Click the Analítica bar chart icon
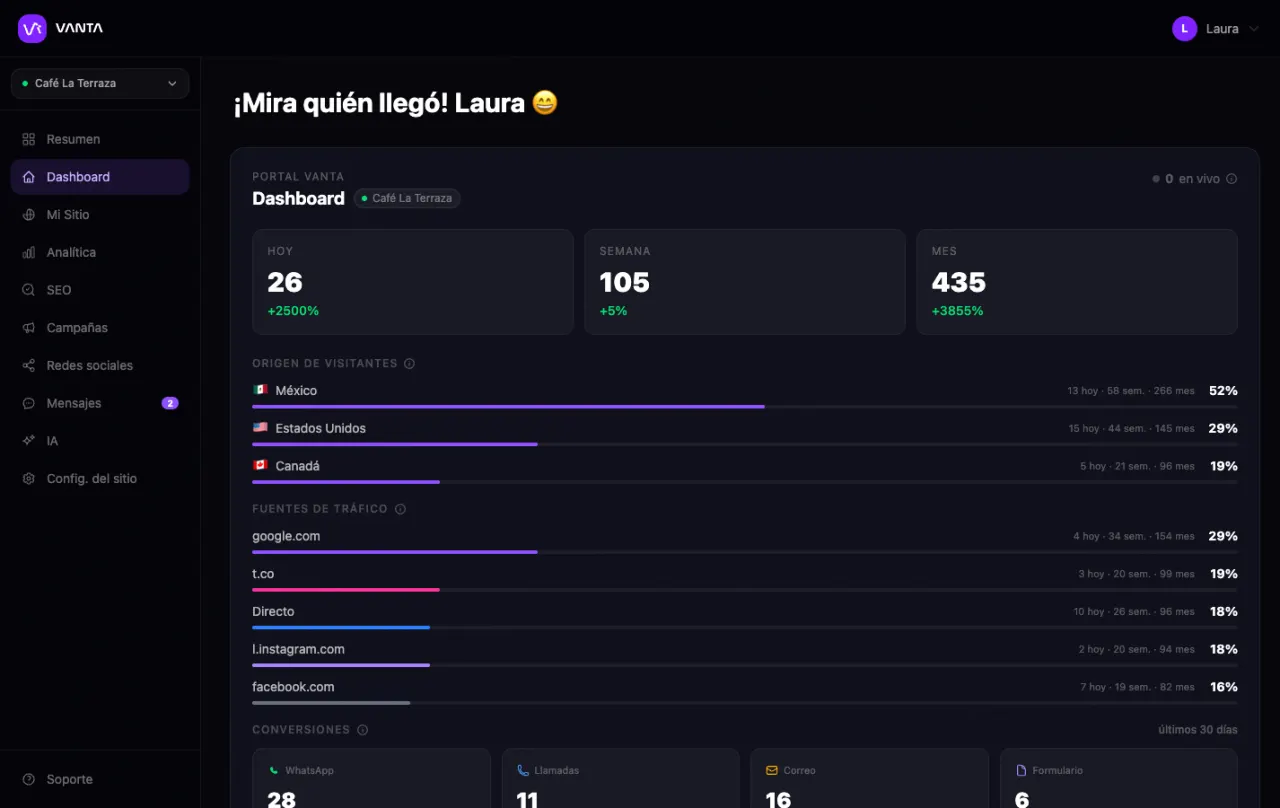 29,253
